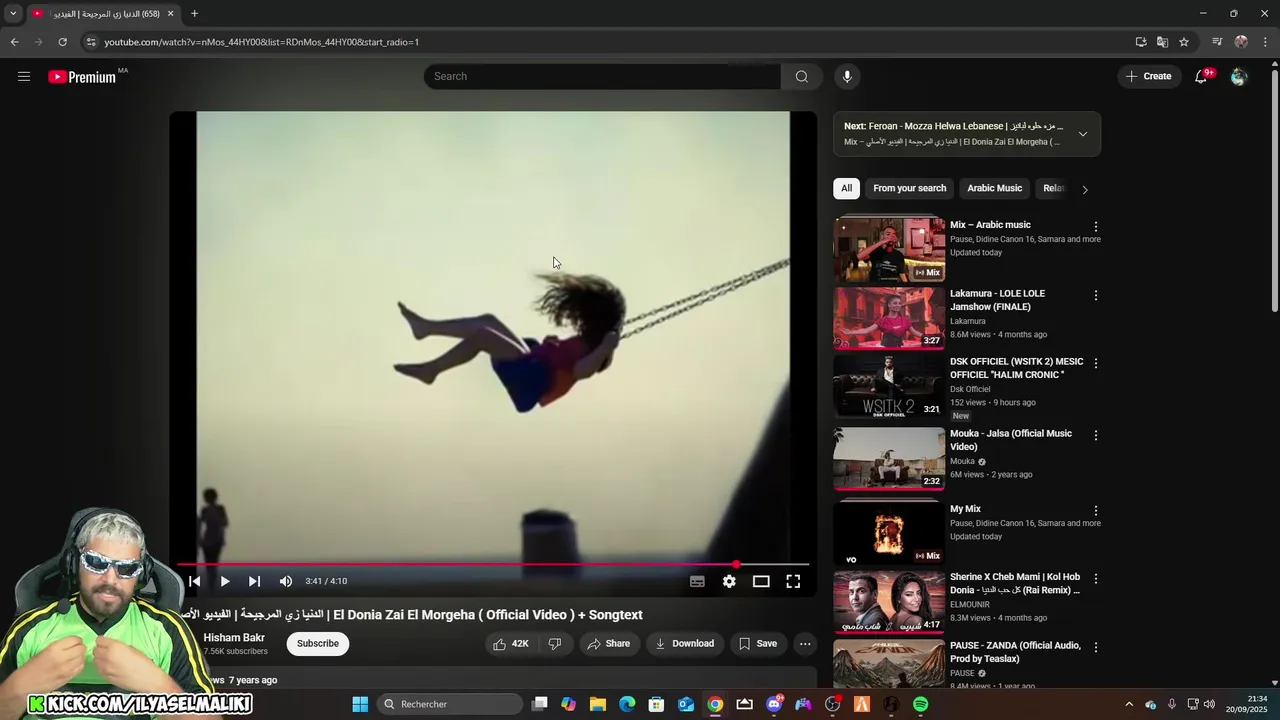Open options for Mouka - Jalsa video
The height and width of the screenshot is (720, 1280).
(1096, 435)
